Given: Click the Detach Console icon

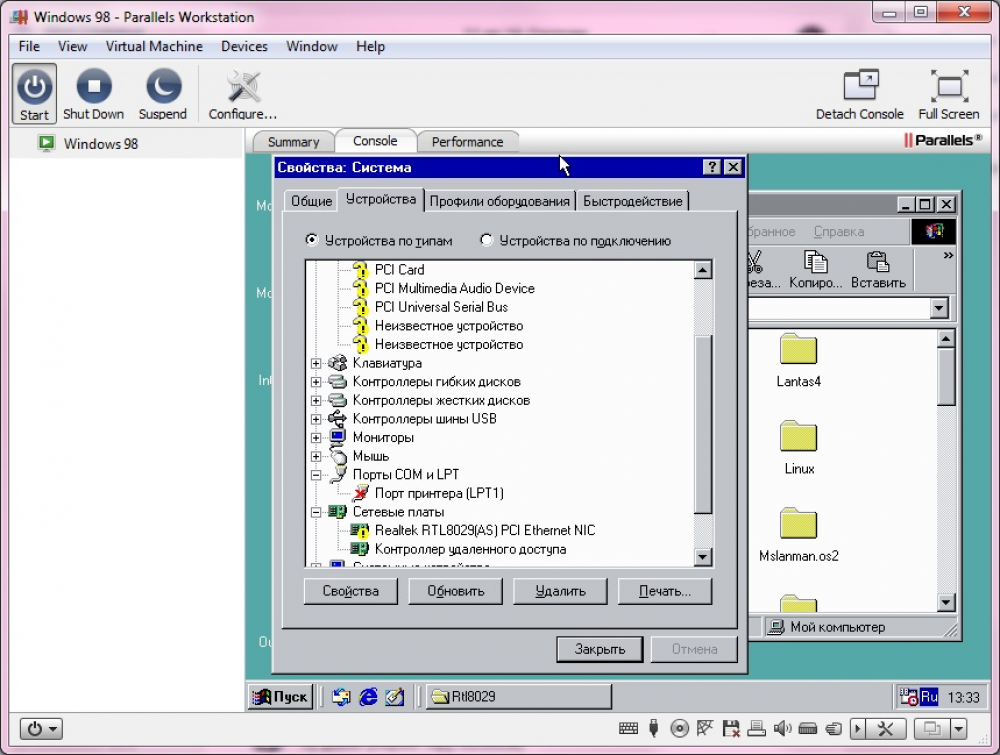Looking at the screenshot, I should pos(860,85).
